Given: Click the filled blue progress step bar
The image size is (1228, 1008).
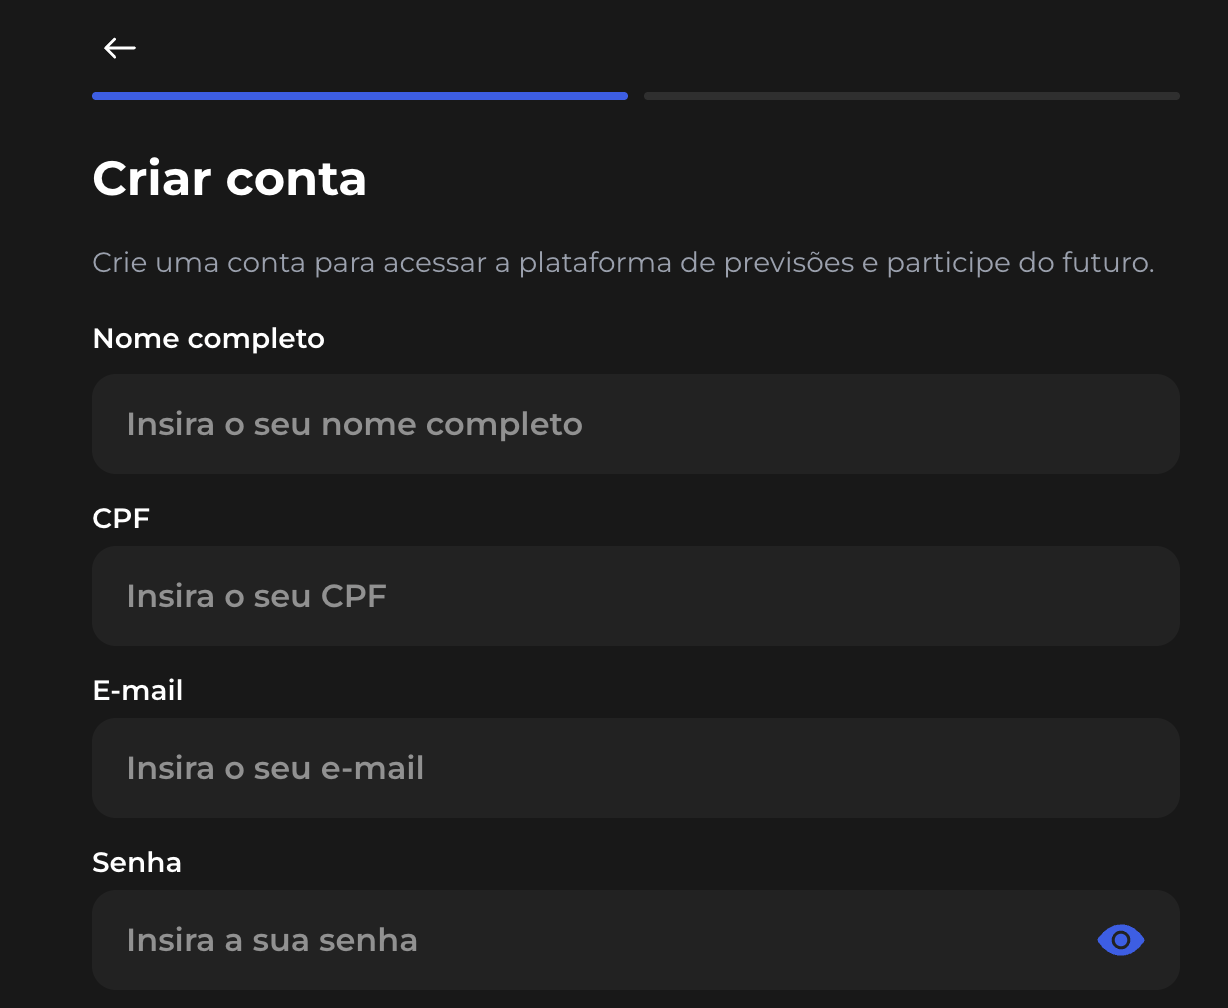Looking at the screenshot, I should coord(360,96).
